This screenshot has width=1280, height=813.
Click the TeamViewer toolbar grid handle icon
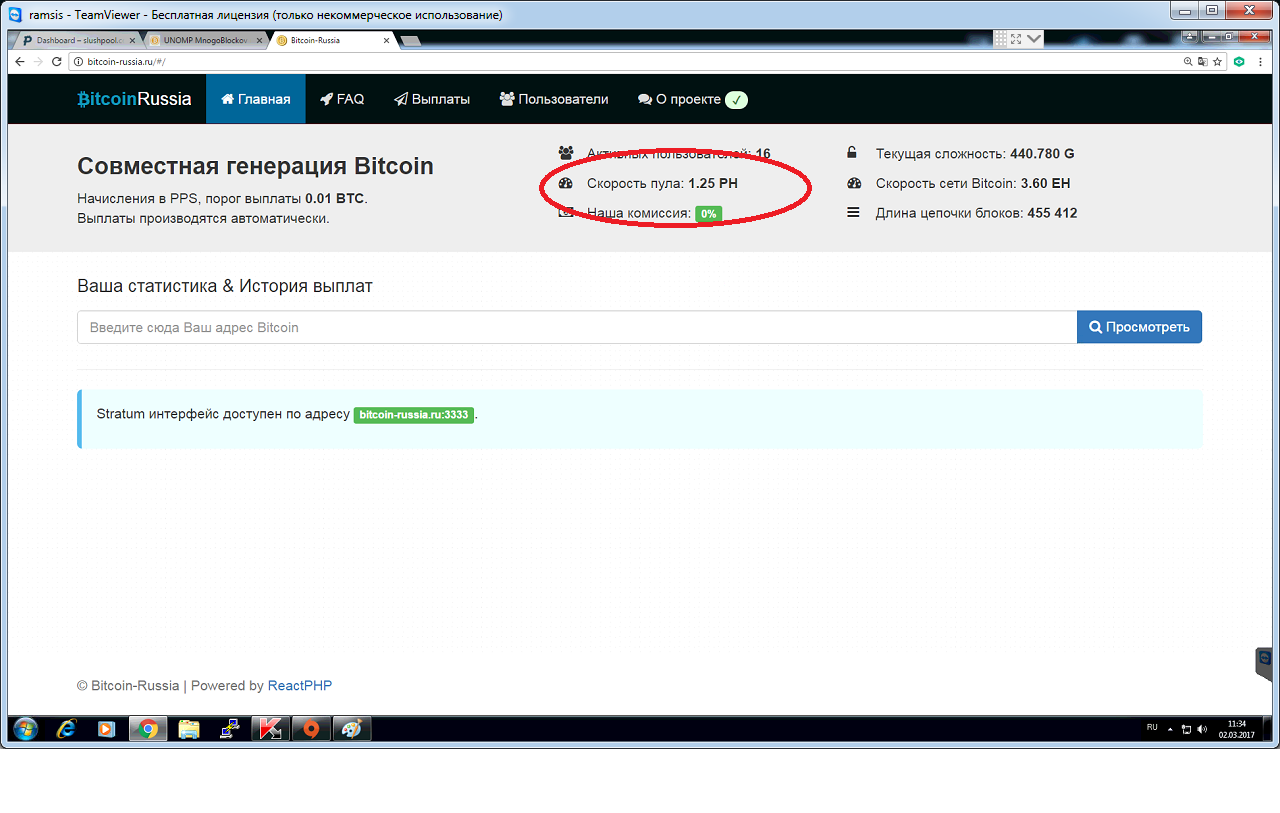click(1000, 39)
